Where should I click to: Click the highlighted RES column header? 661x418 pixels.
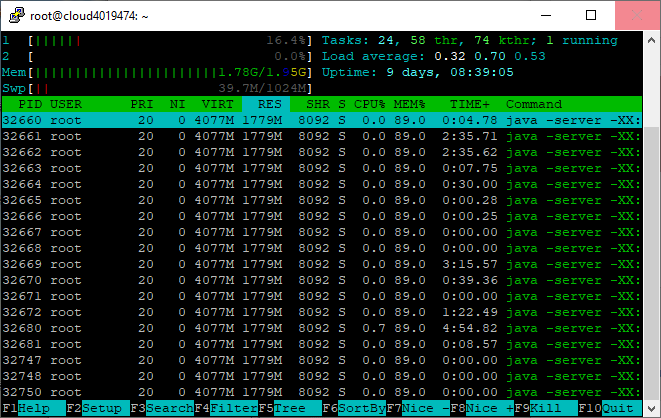(266, 104)
